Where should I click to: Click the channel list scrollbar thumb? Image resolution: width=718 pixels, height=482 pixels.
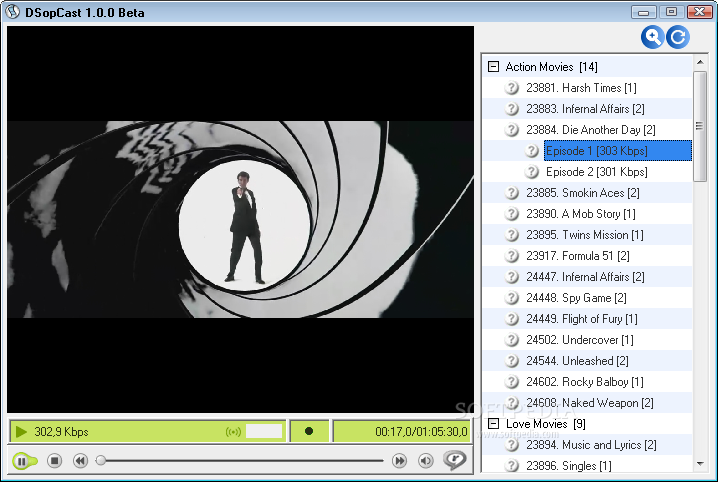700,126
